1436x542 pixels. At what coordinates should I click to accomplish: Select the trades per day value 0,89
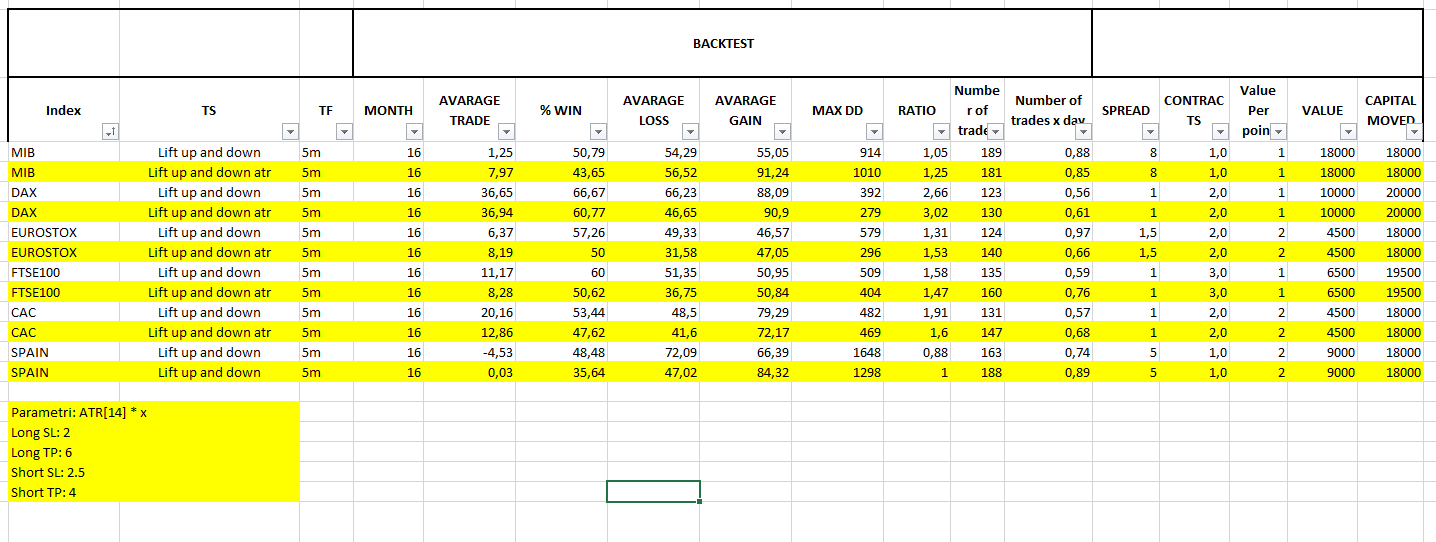click(x=1048, y=372)
